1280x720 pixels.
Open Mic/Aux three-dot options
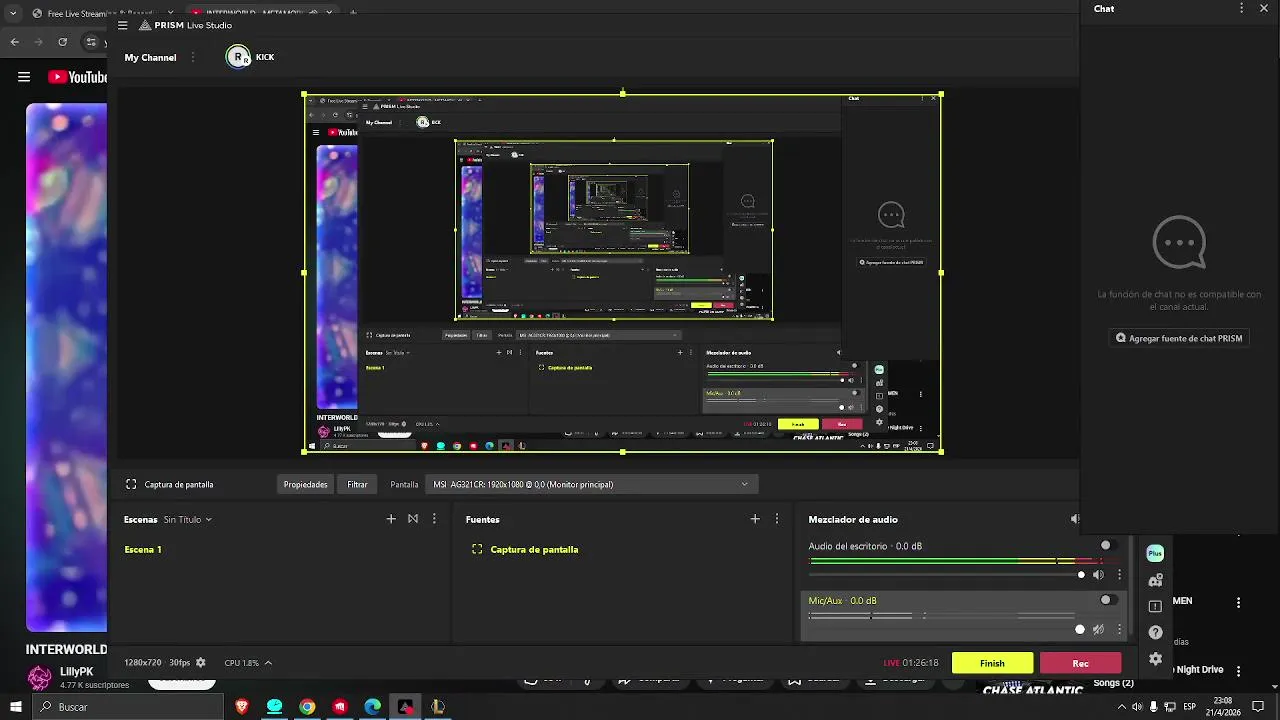coord(1119,629)
